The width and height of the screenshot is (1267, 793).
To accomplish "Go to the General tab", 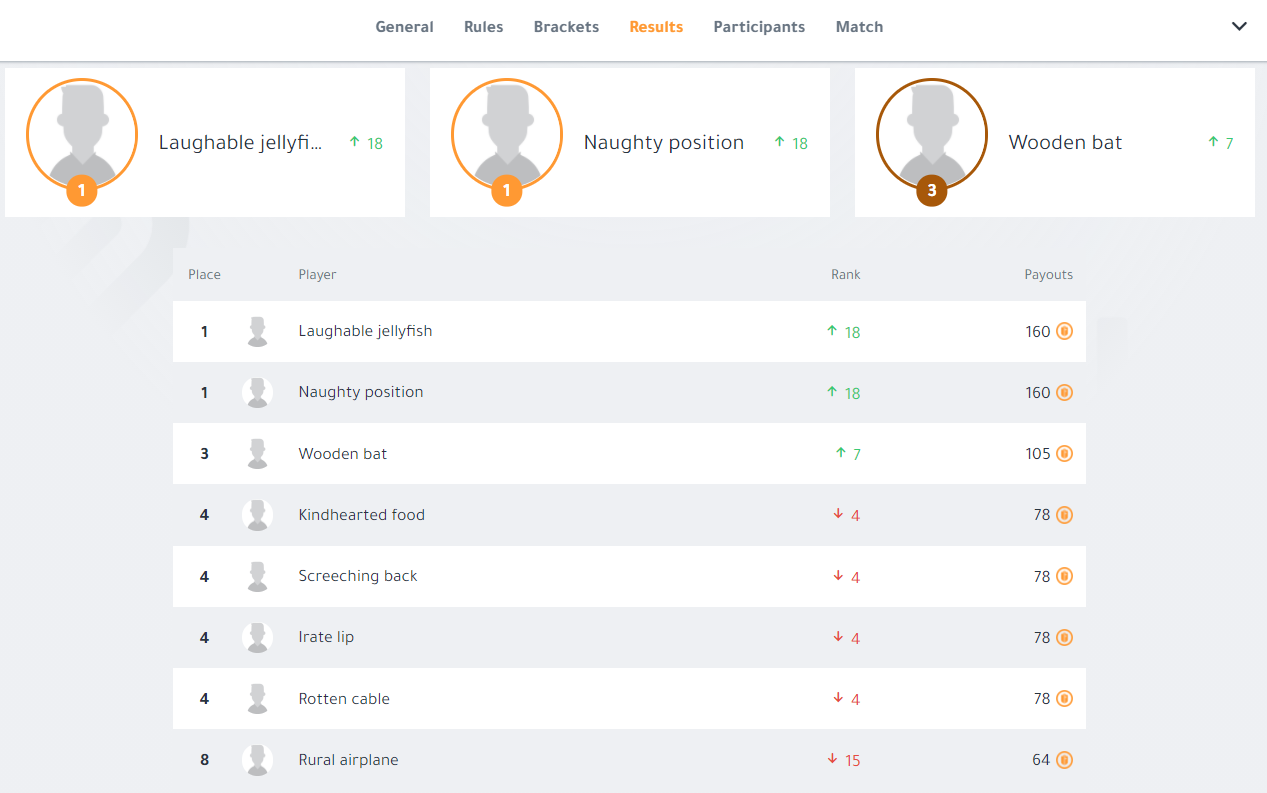I will point(404,27).
